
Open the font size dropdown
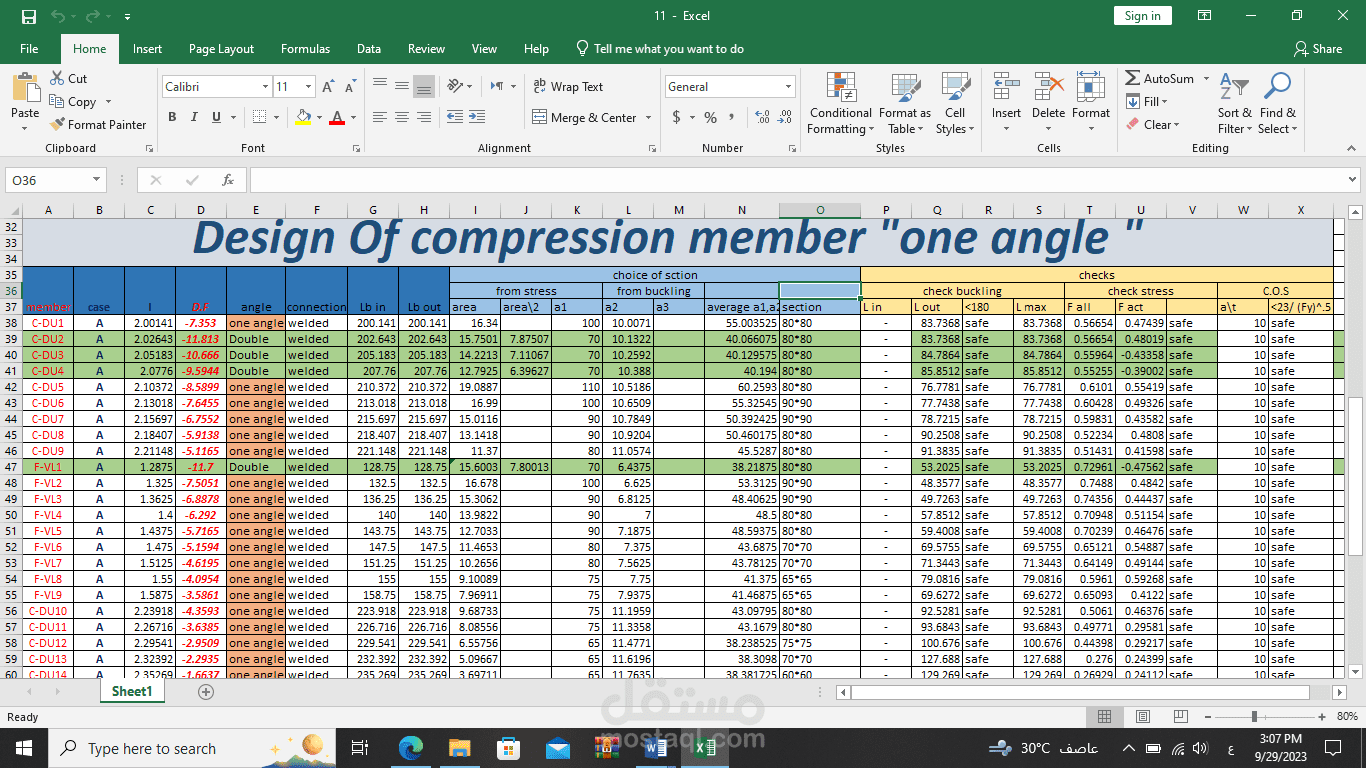tap(308, 87)
